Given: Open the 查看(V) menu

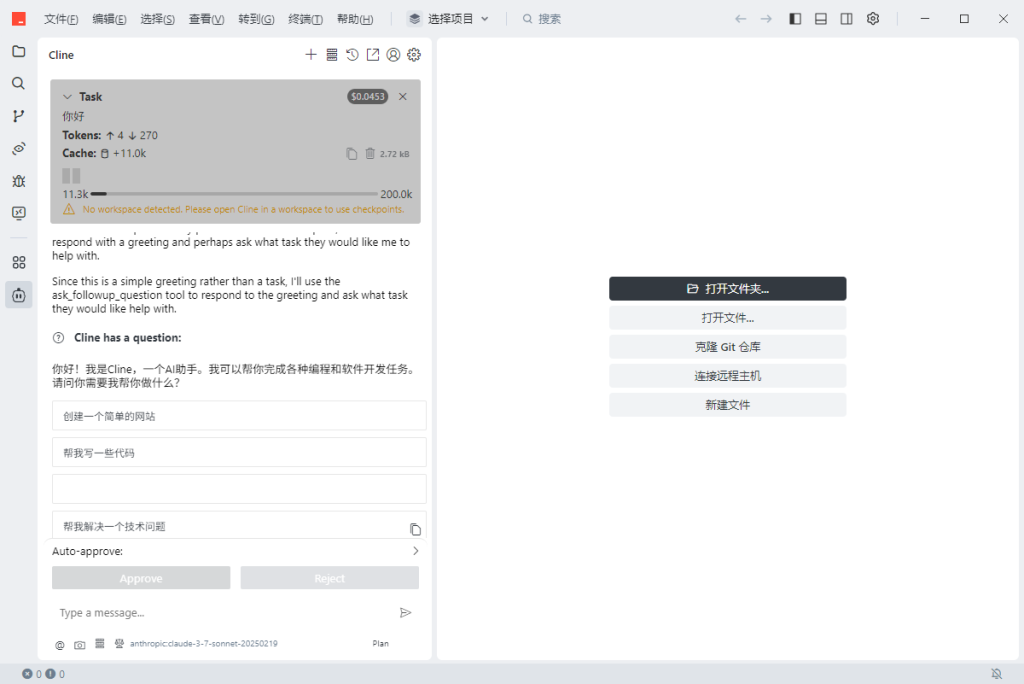Looking at the screenshot, I should (x=206, y=19).
